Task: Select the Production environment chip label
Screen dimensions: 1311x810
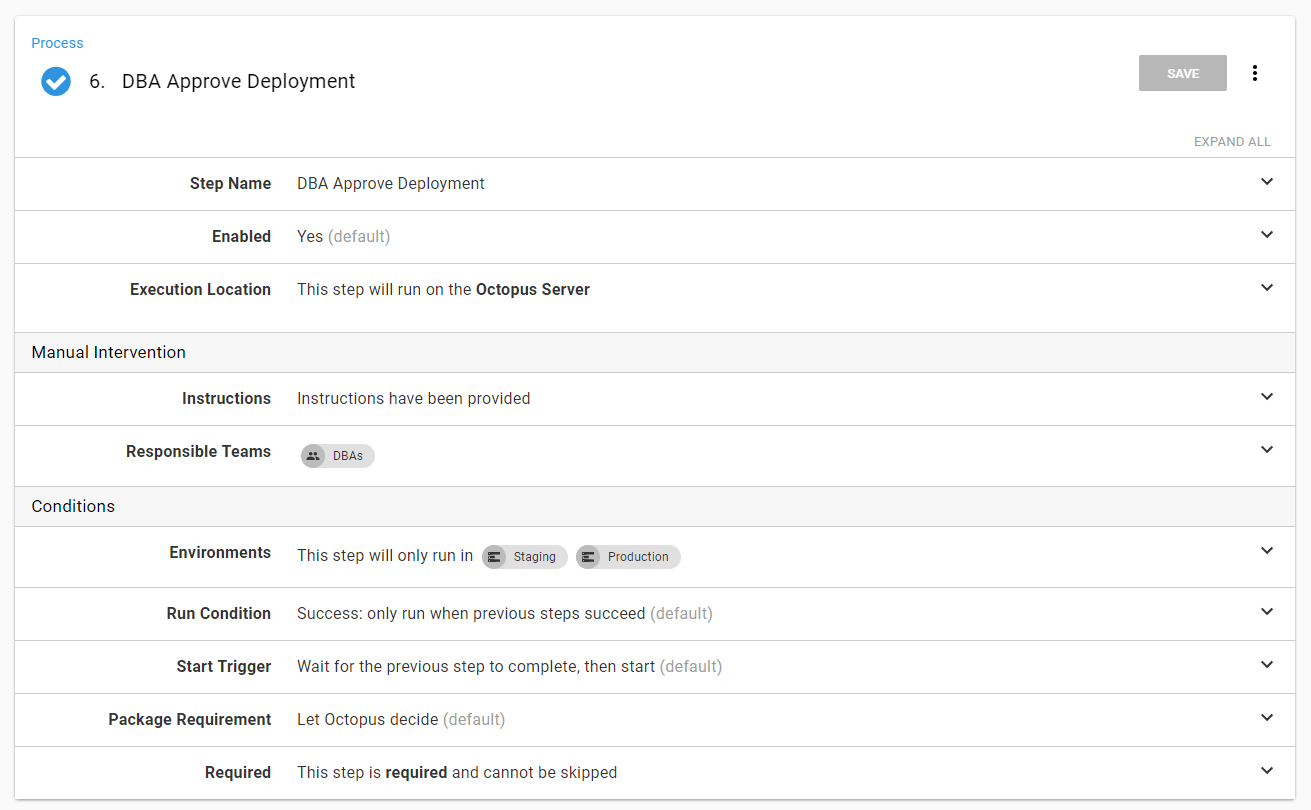Action: 638,557
